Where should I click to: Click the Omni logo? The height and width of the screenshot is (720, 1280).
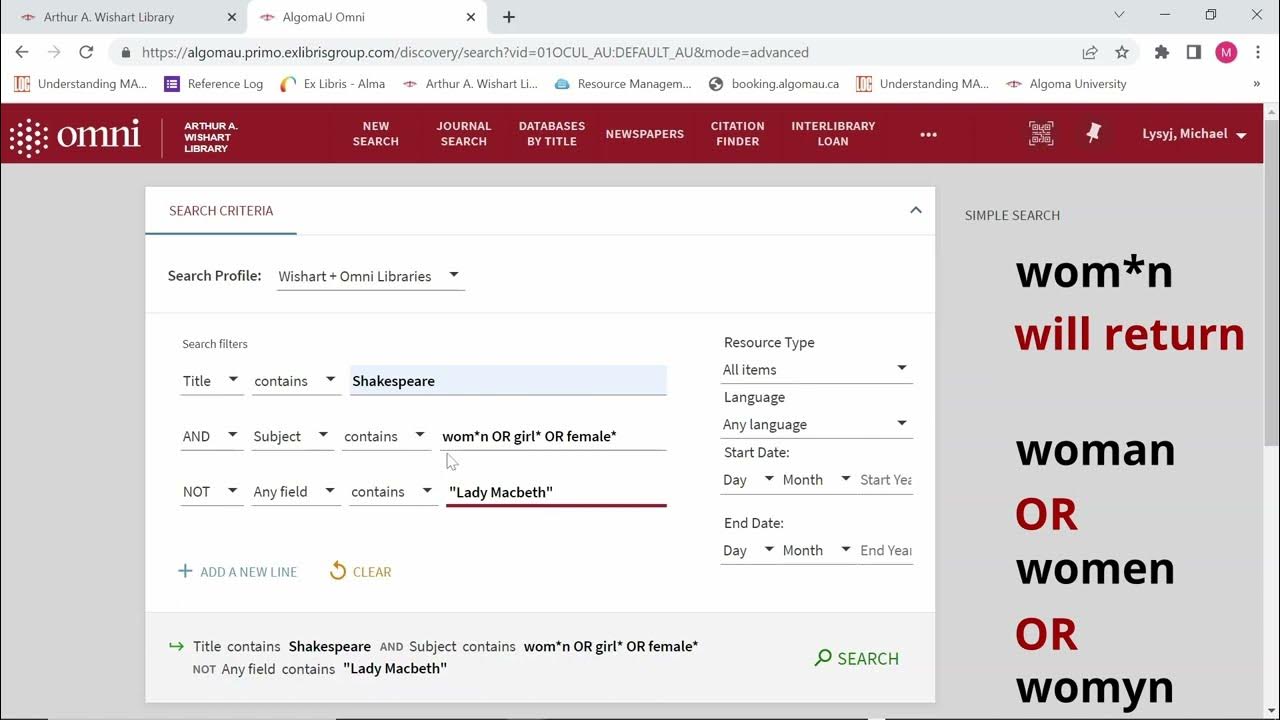coord(75,136)
